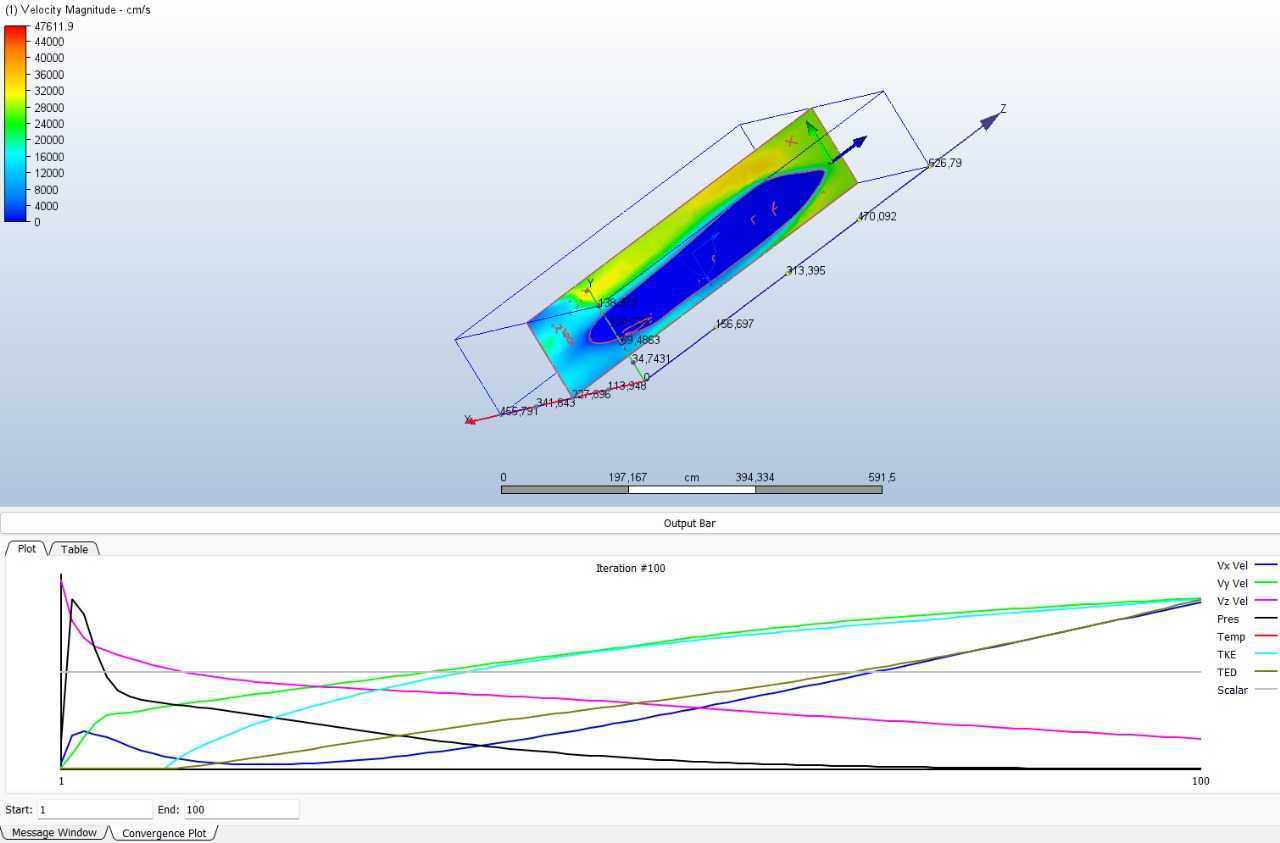This screenshot has height=843, width=1280.
Task: Click the Temp legend entry
Action: pos(1246,637)
